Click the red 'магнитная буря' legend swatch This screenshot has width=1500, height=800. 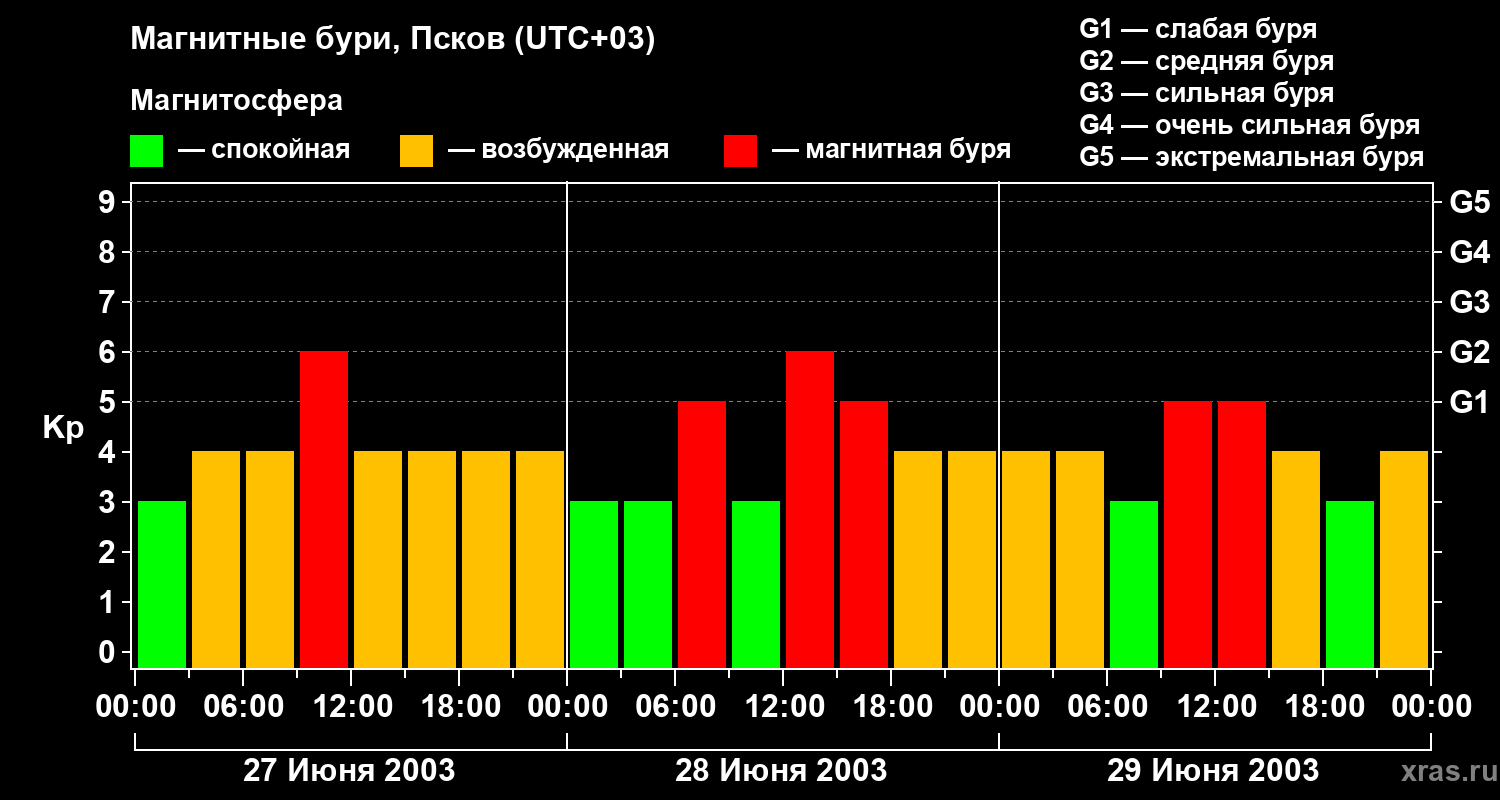point(740,151)
